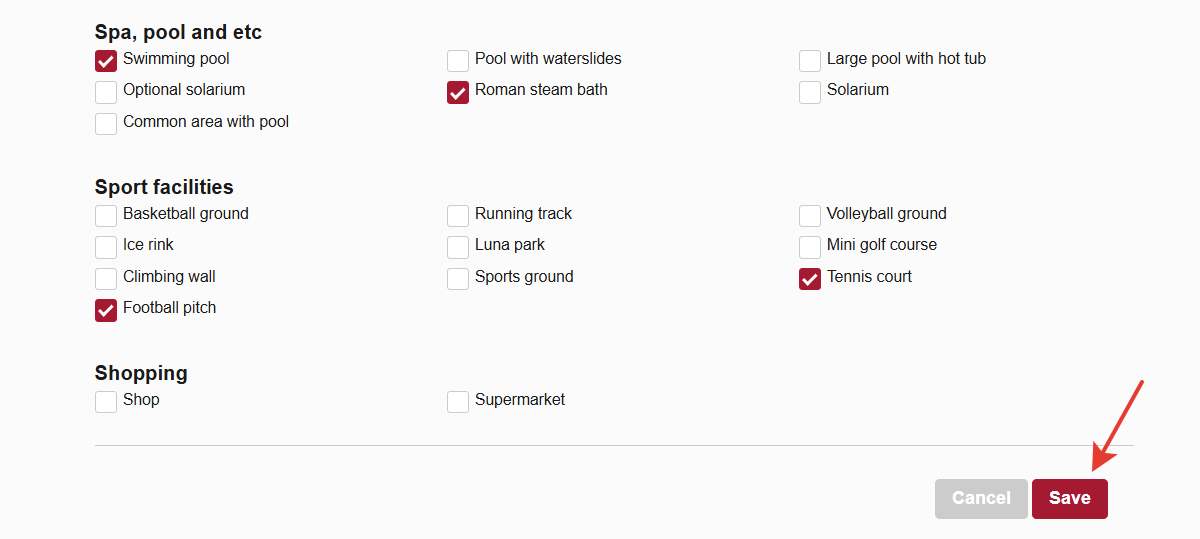Uncheck the Swimming pool checkbox
Image resolution: width=1200 pixels, height=539 pixels.
[x=106, y=61]
